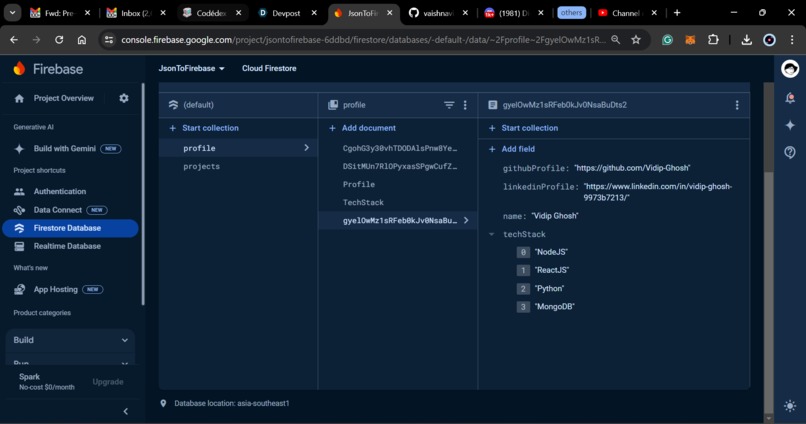Switch to Devpost tab

pos(287,13)
